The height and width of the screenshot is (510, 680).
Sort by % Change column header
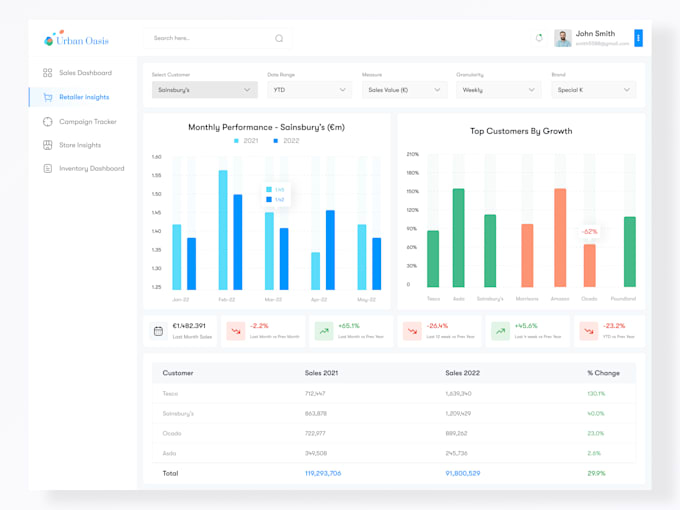[604, 373]
